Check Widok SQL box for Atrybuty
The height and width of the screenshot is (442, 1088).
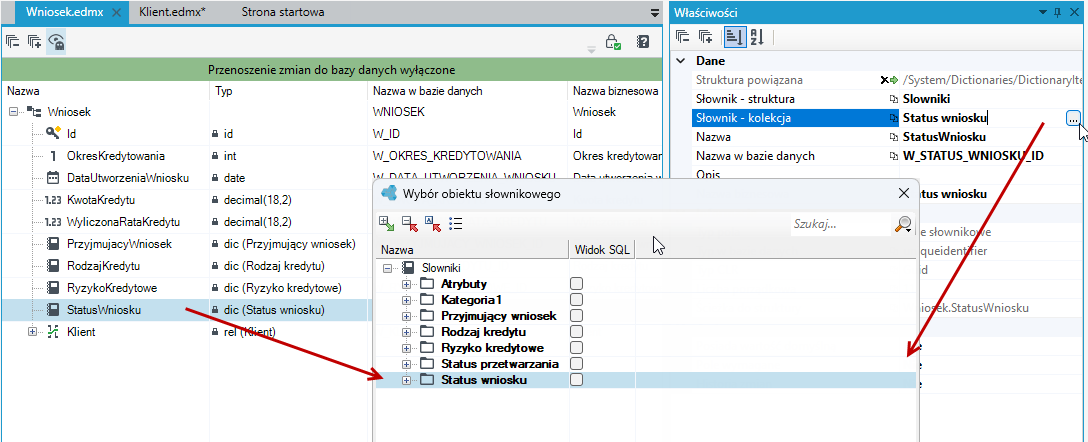point(577,284)
